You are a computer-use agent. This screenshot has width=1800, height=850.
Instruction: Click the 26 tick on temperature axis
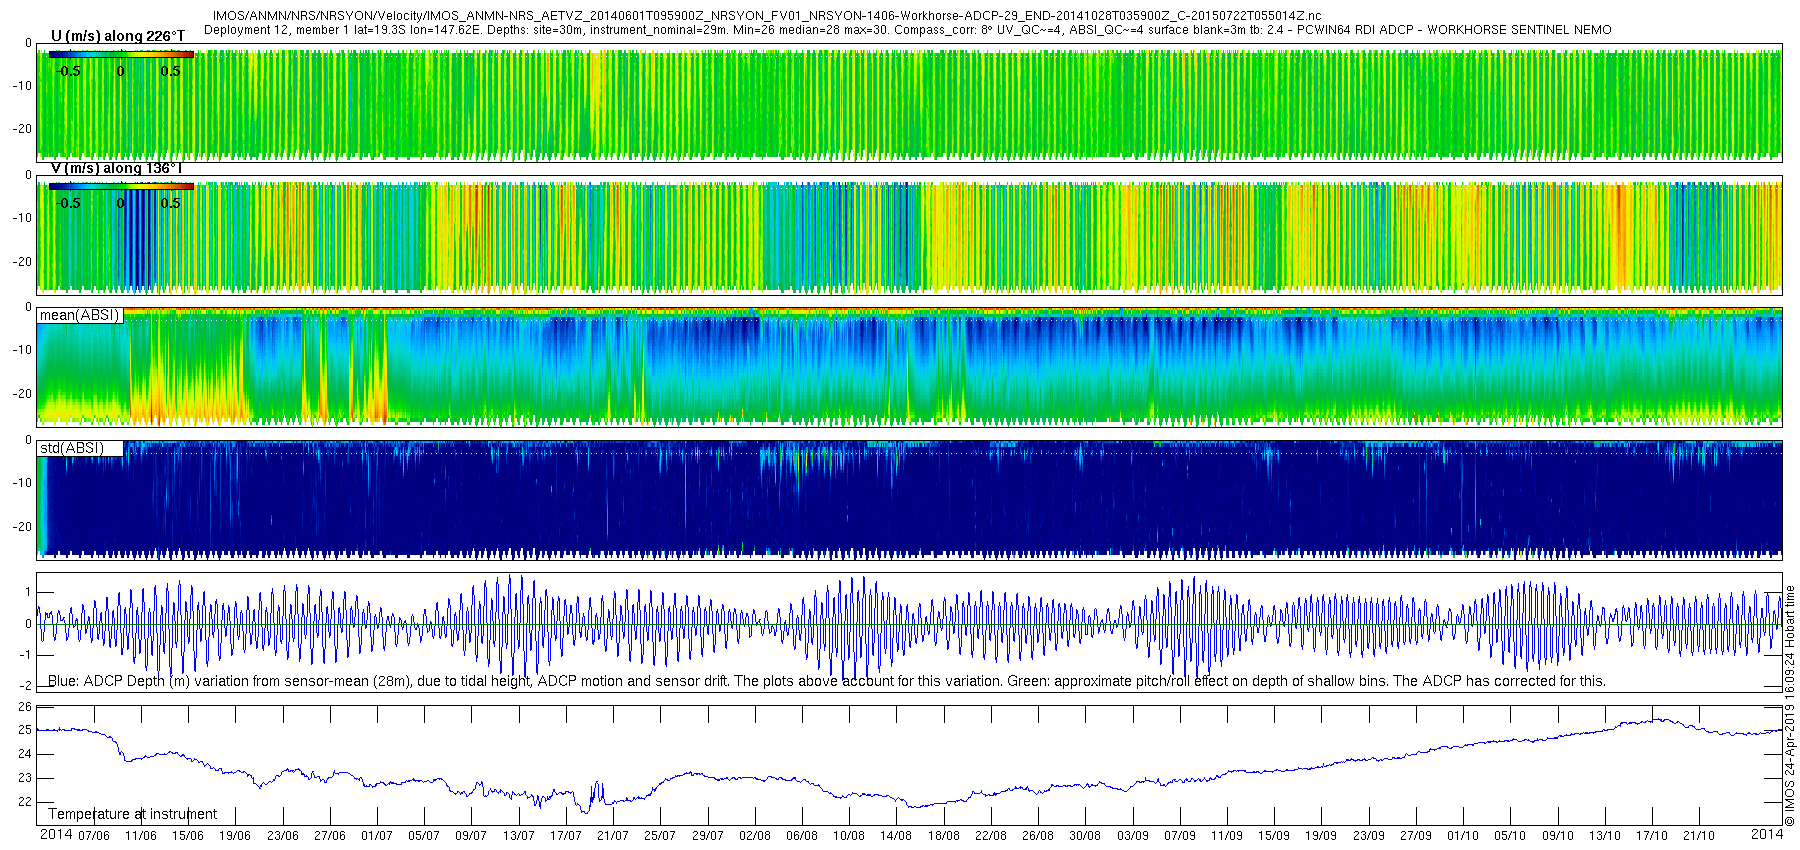25,706
